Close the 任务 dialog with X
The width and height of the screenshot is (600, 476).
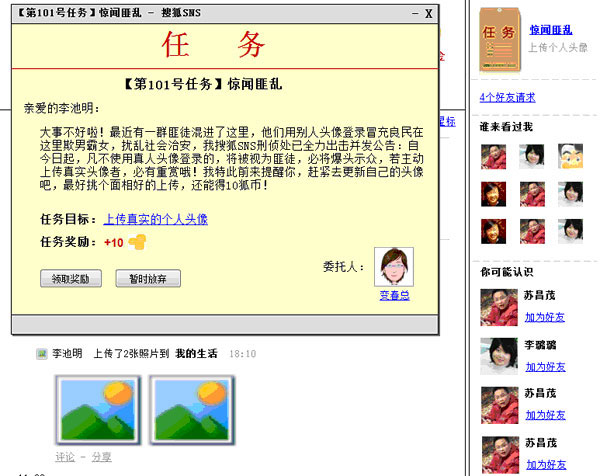click(x=429, y=14)
